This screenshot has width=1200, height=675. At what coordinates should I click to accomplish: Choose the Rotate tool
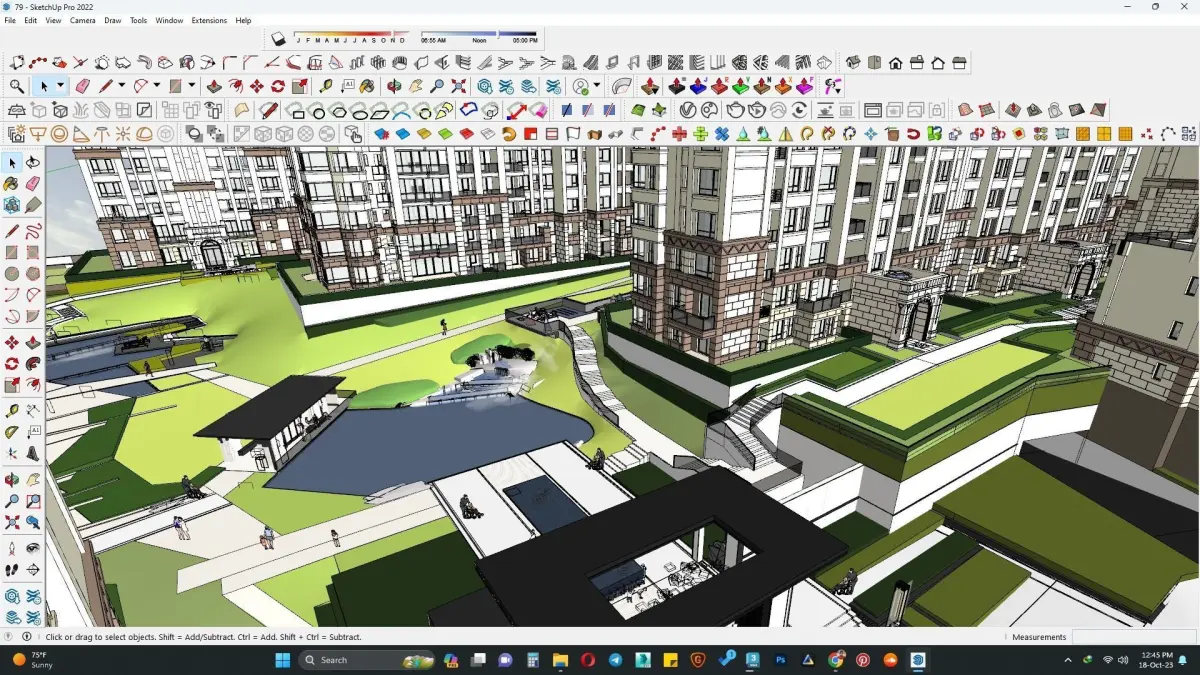pyautogui.click(x=278, y=86)
